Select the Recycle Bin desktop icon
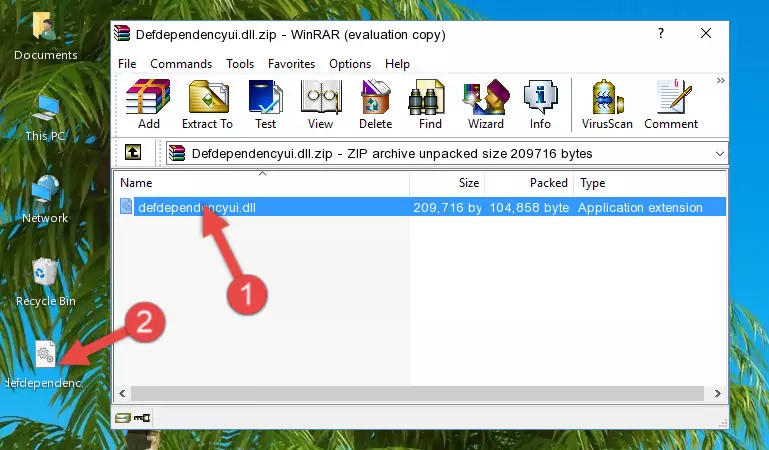 click(45, 283)
